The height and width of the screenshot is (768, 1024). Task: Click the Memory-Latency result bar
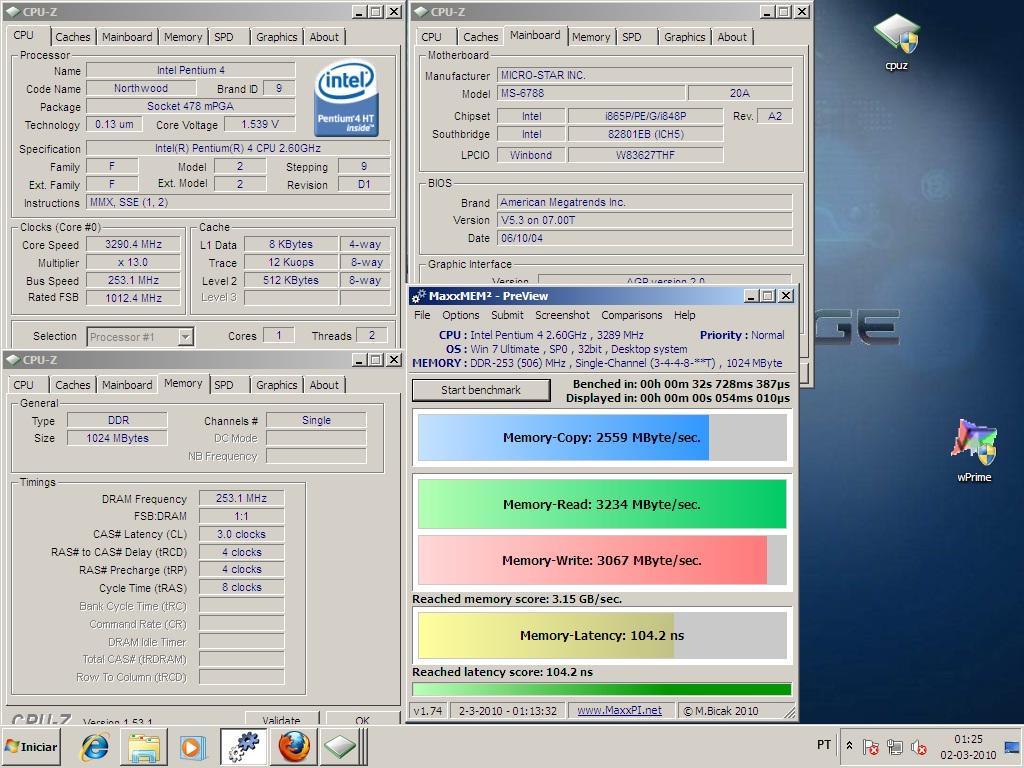pos(601,635)
